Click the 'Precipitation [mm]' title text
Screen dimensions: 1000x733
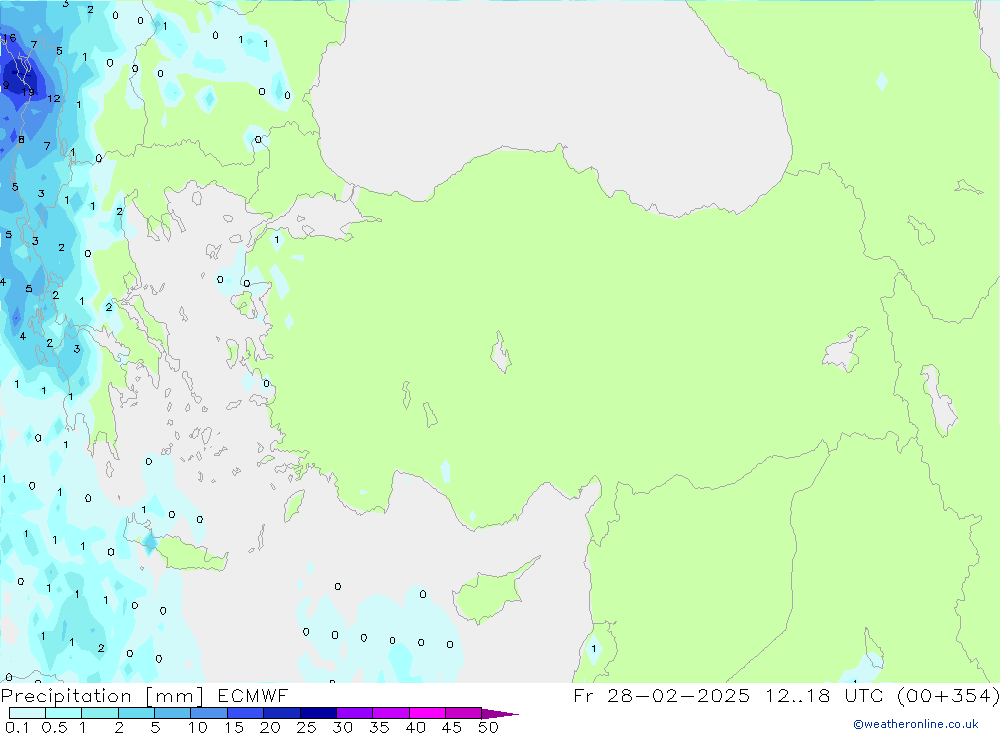pos(102,696)
